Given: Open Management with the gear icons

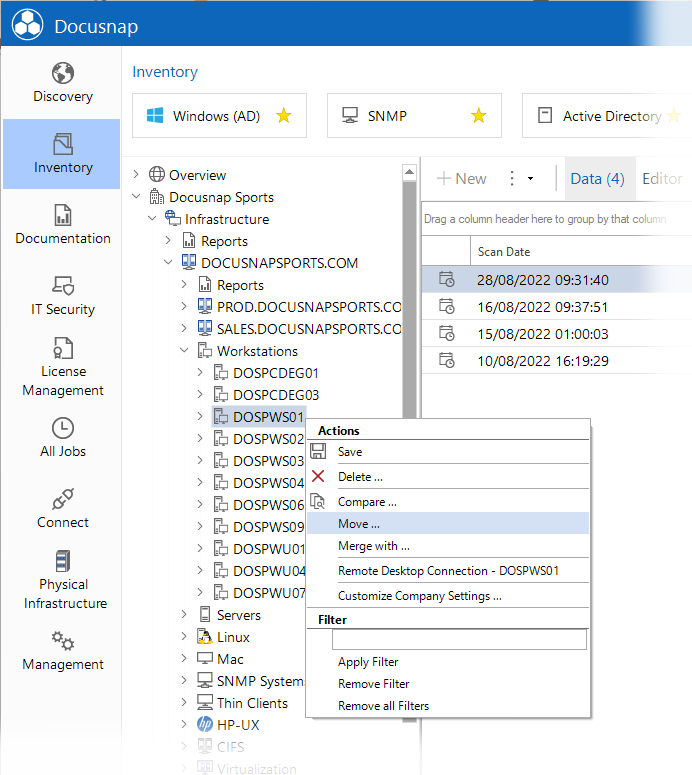Looking at the screenshot, I should [x=63, y=650].
